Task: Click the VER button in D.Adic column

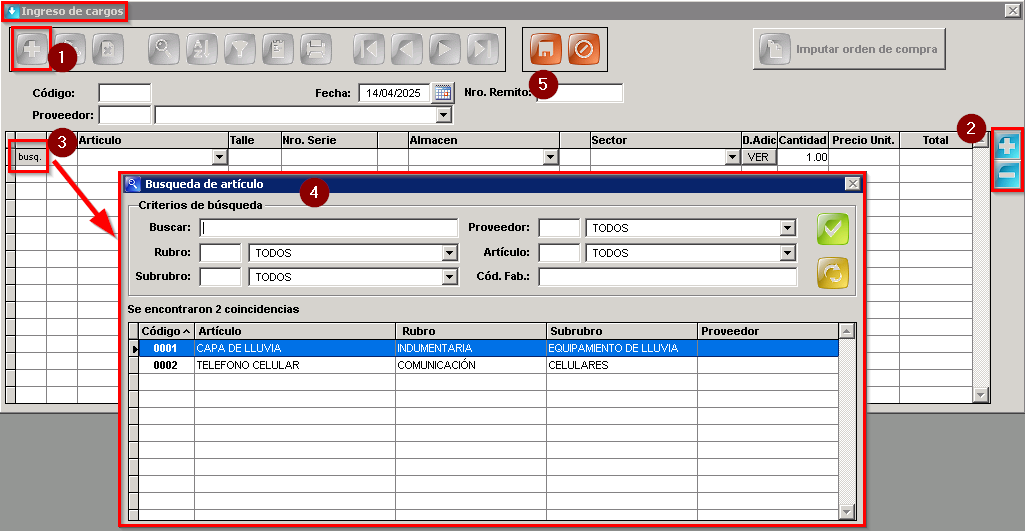Action: coord(758,157)
